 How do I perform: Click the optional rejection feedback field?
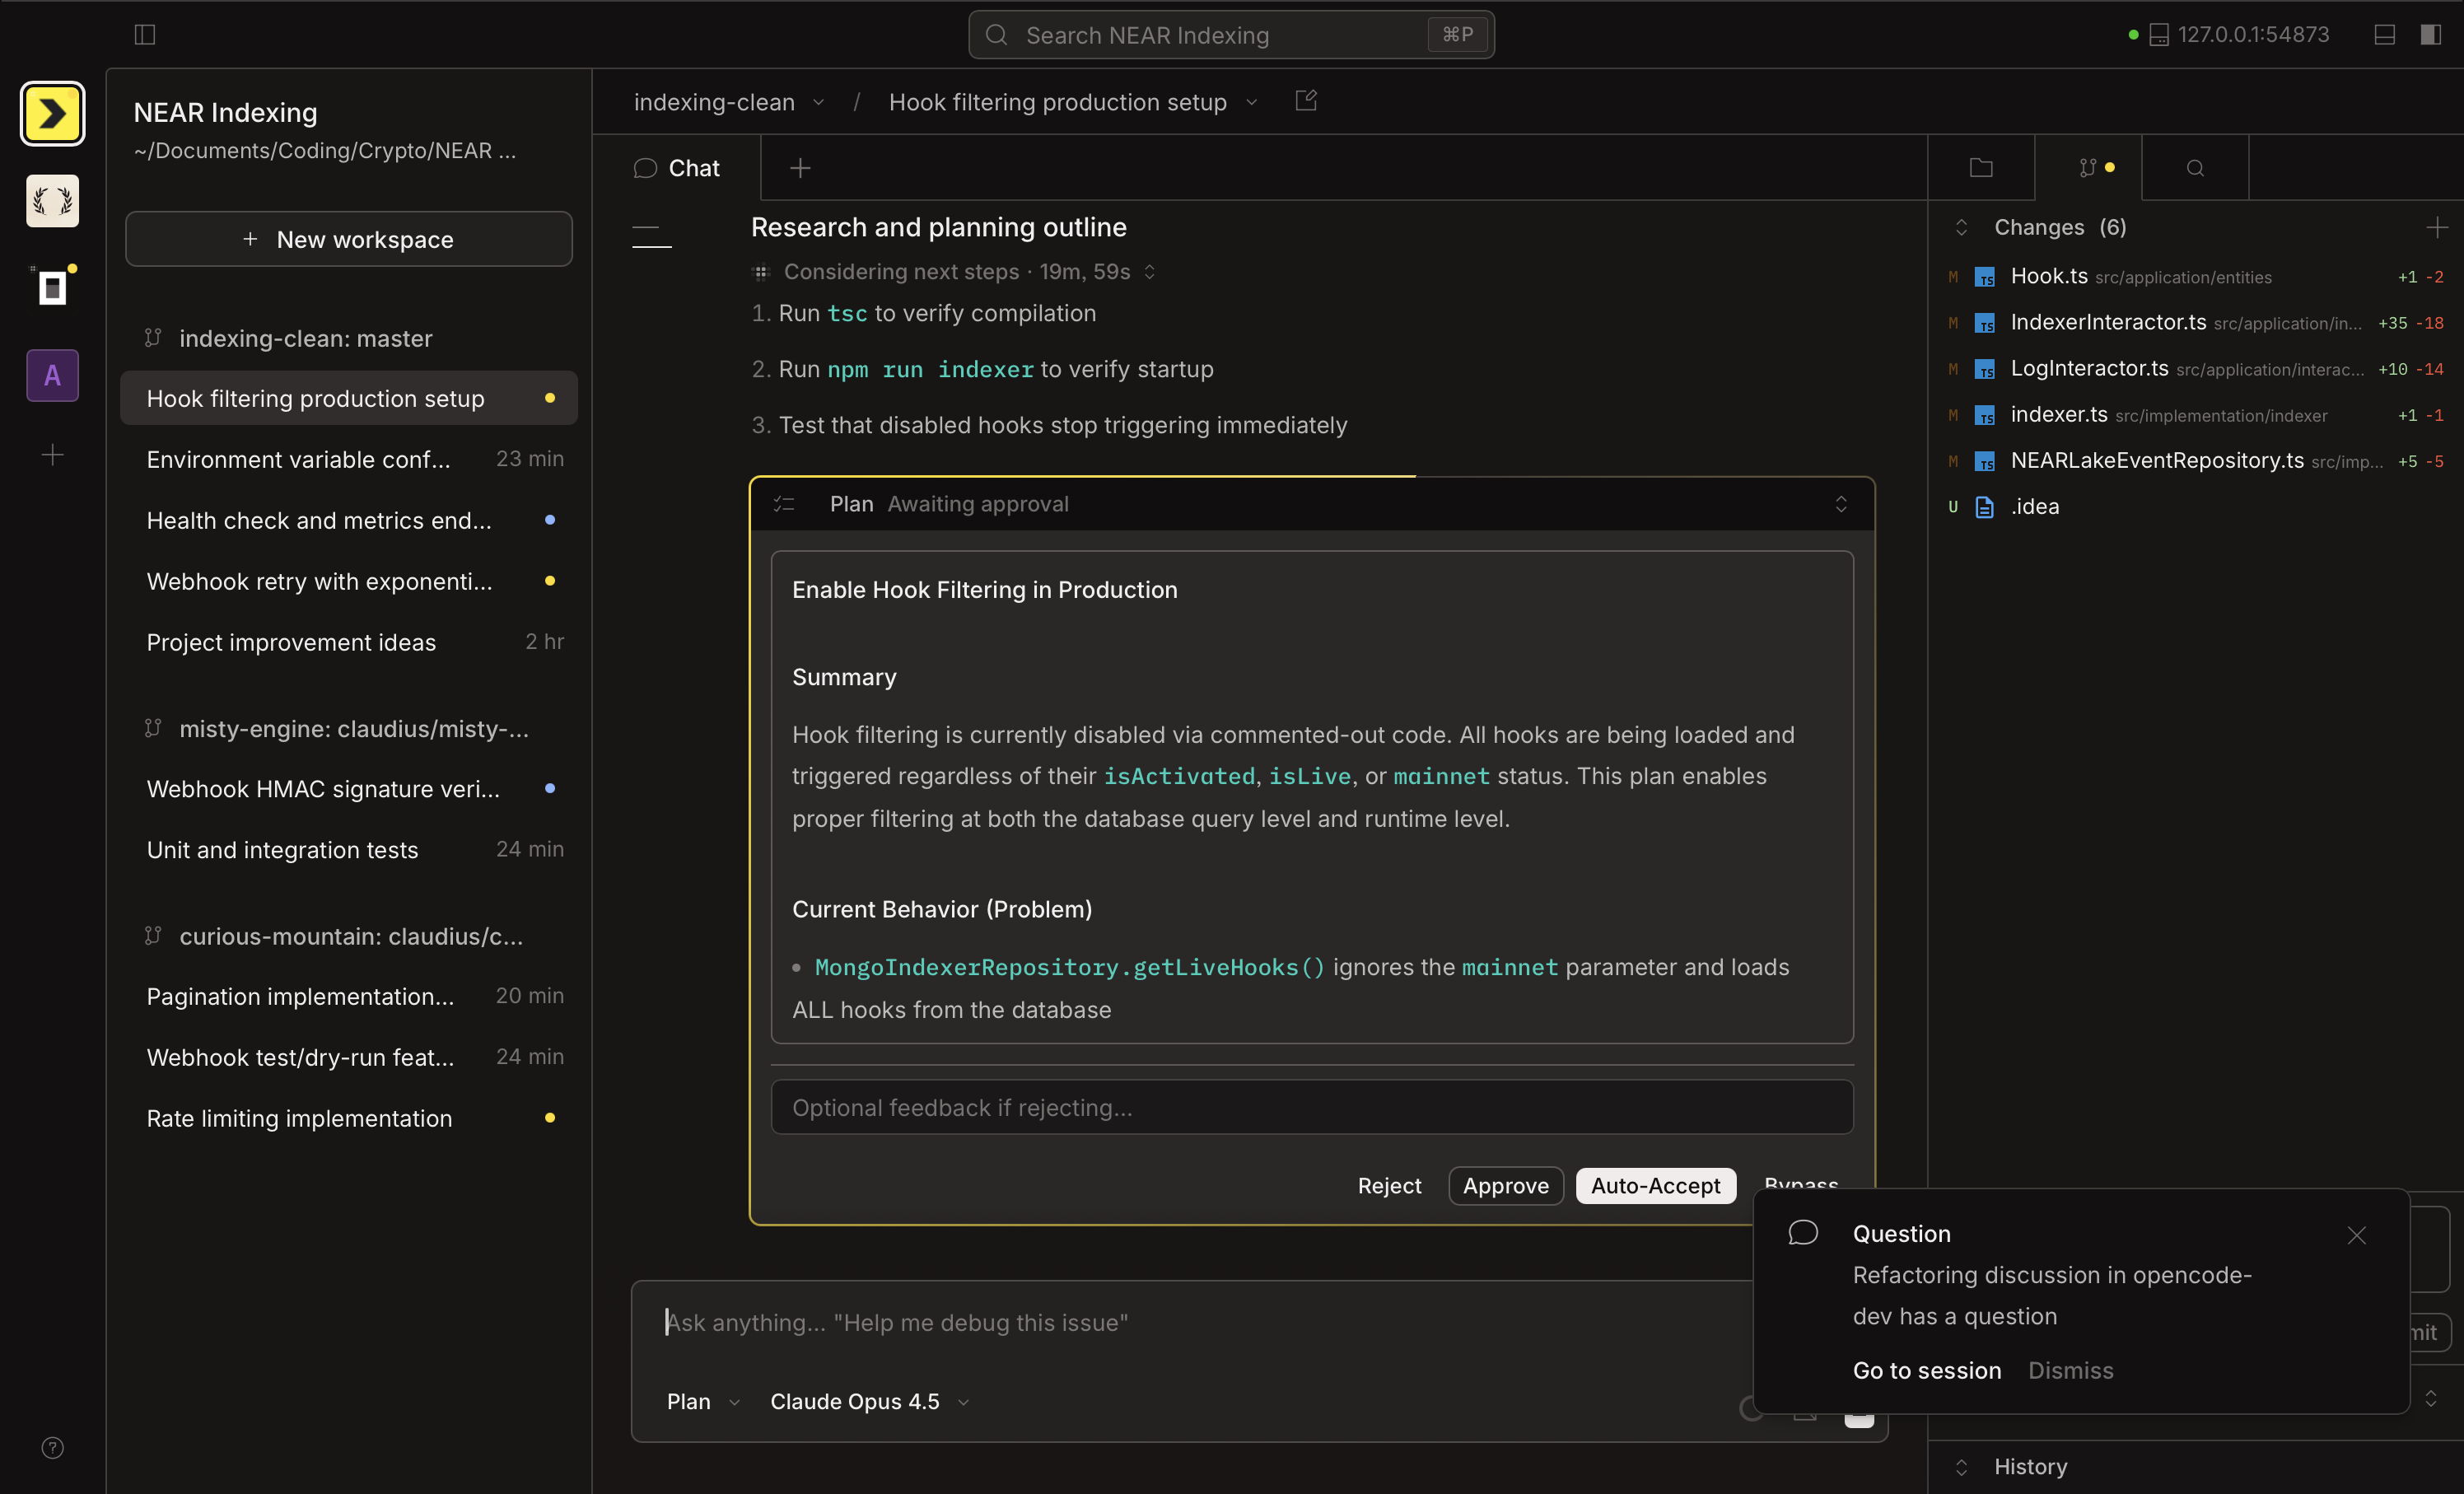coord(1312,1108)
